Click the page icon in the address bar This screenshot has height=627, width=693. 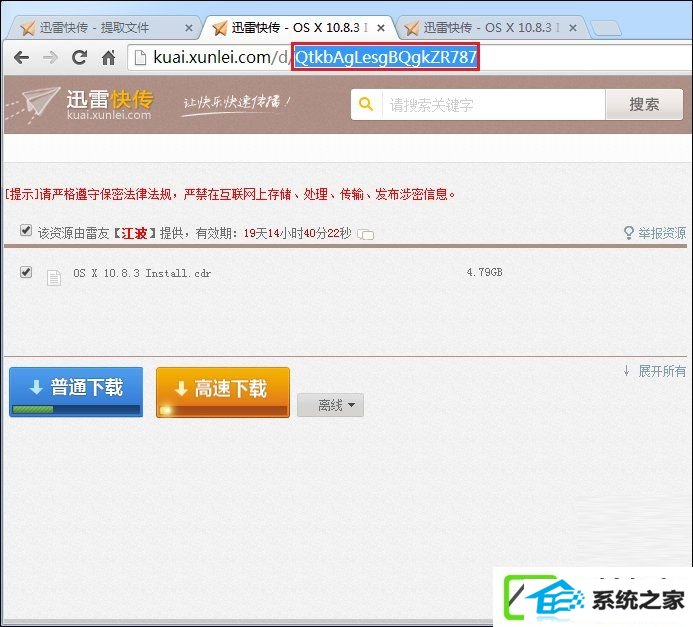[140, 57]
